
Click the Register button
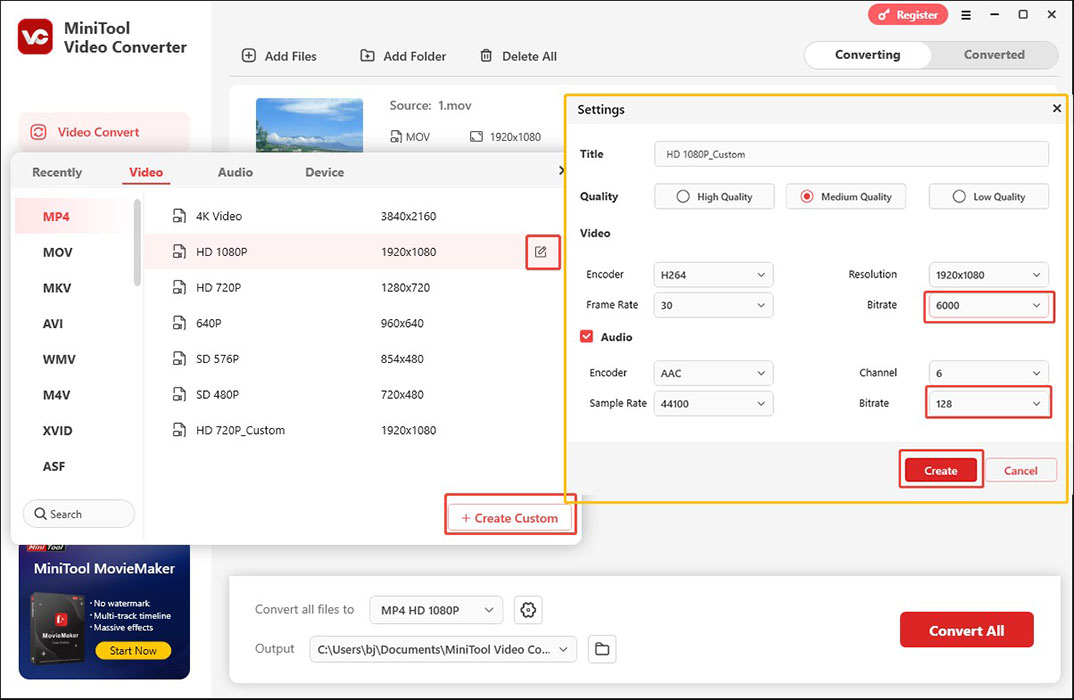click(908, 14)
